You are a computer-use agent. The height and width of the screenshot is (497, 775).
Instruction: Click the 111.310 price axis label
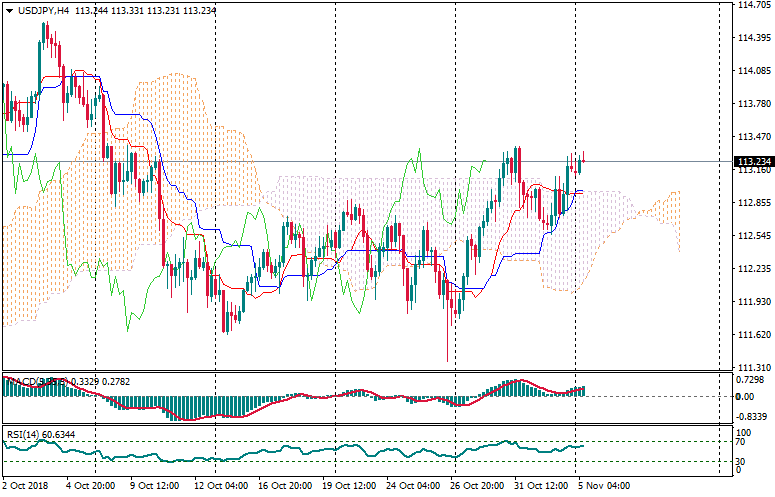[753, 368]
